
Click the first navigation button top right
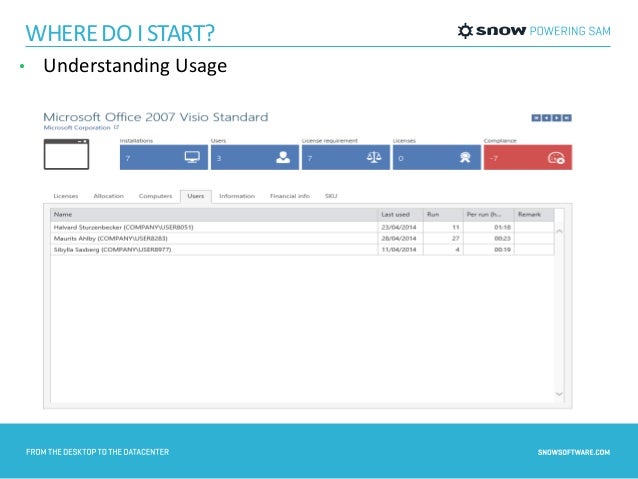(x=536, y=118)
